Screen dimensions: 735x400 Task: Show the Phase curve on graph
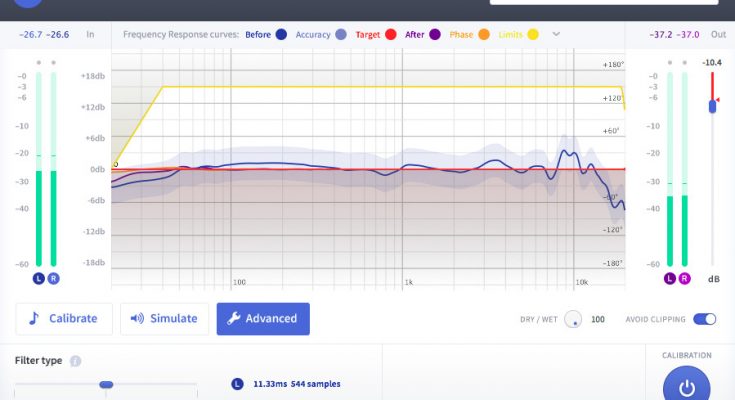click(x=483, y=34)
